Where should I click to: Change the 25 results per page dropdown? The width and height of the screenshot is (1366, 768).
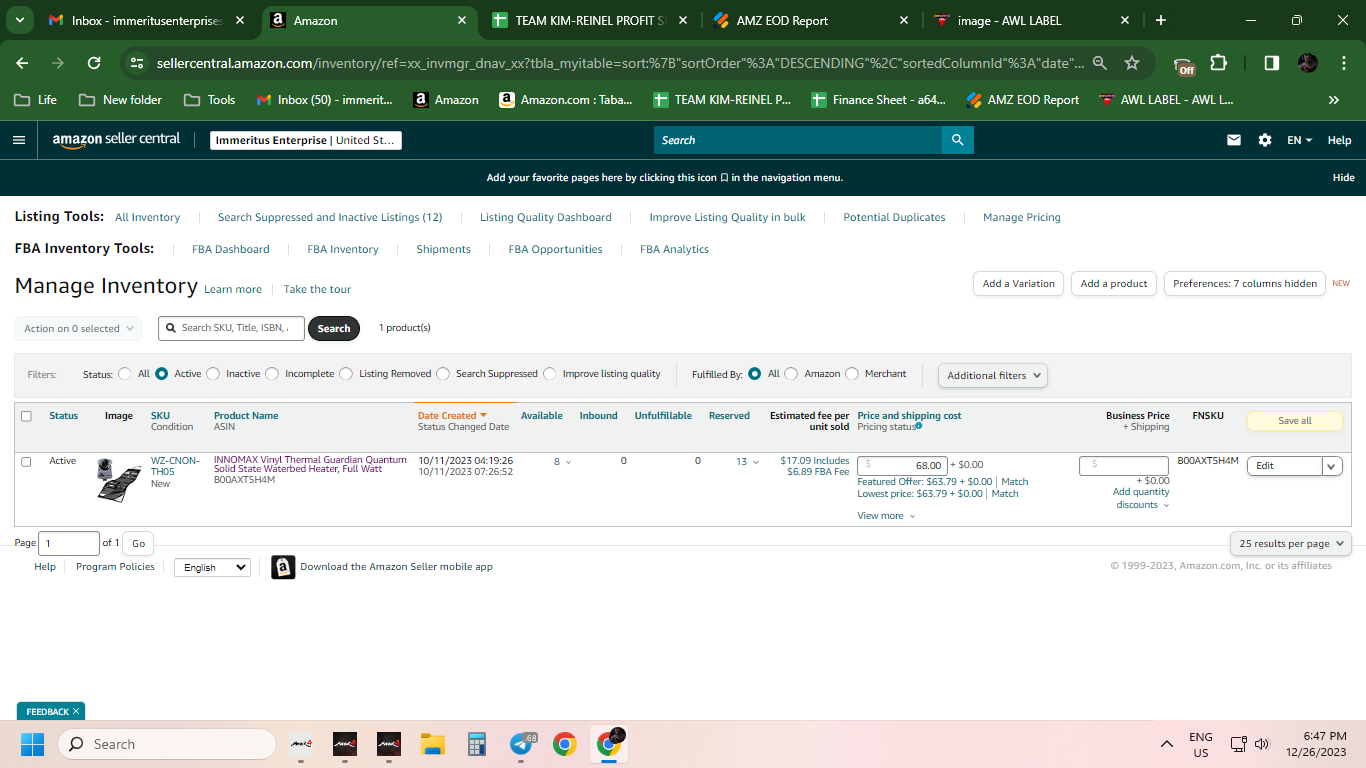click(x=1291, y=543)
